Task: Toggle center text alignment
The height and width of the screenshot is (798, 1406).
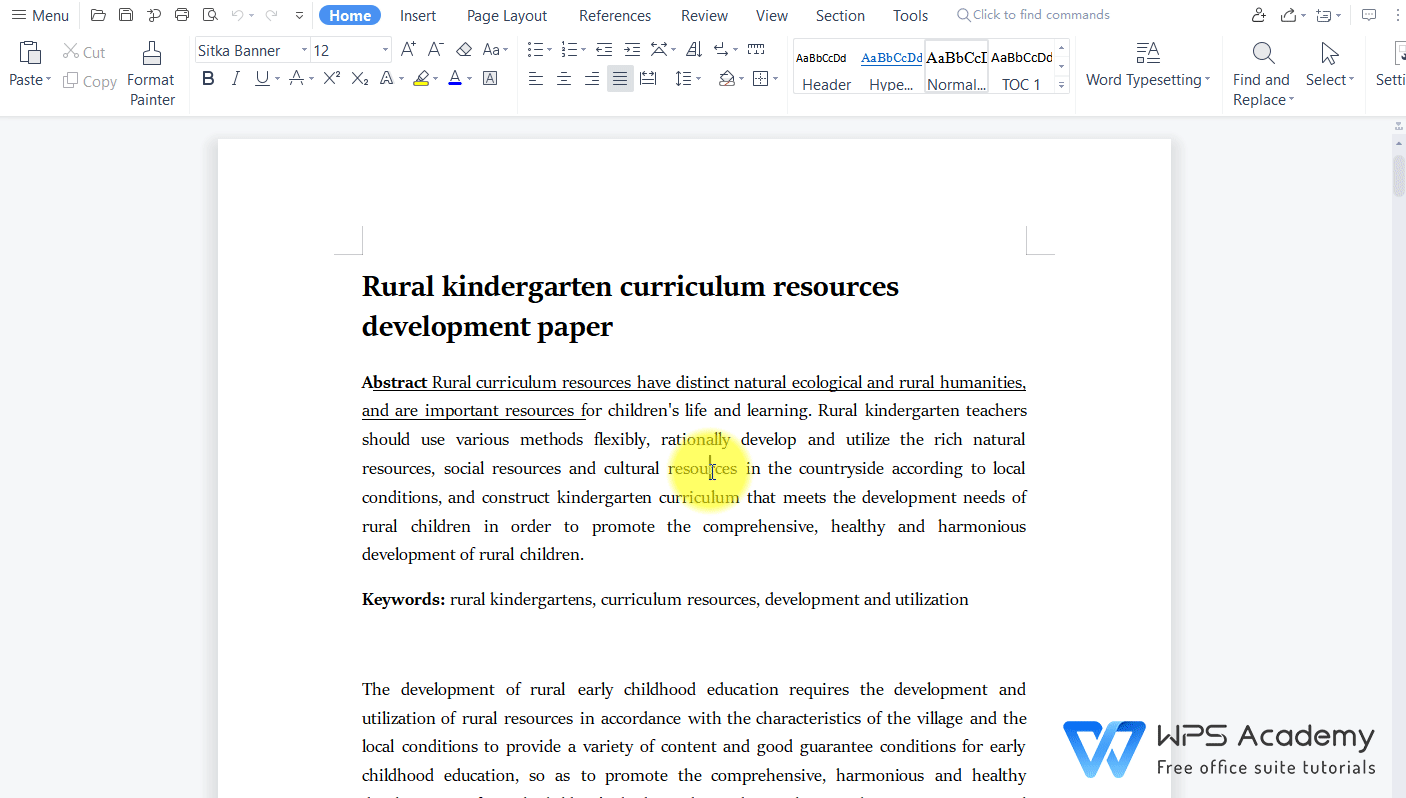Action: tap(563, 78)
